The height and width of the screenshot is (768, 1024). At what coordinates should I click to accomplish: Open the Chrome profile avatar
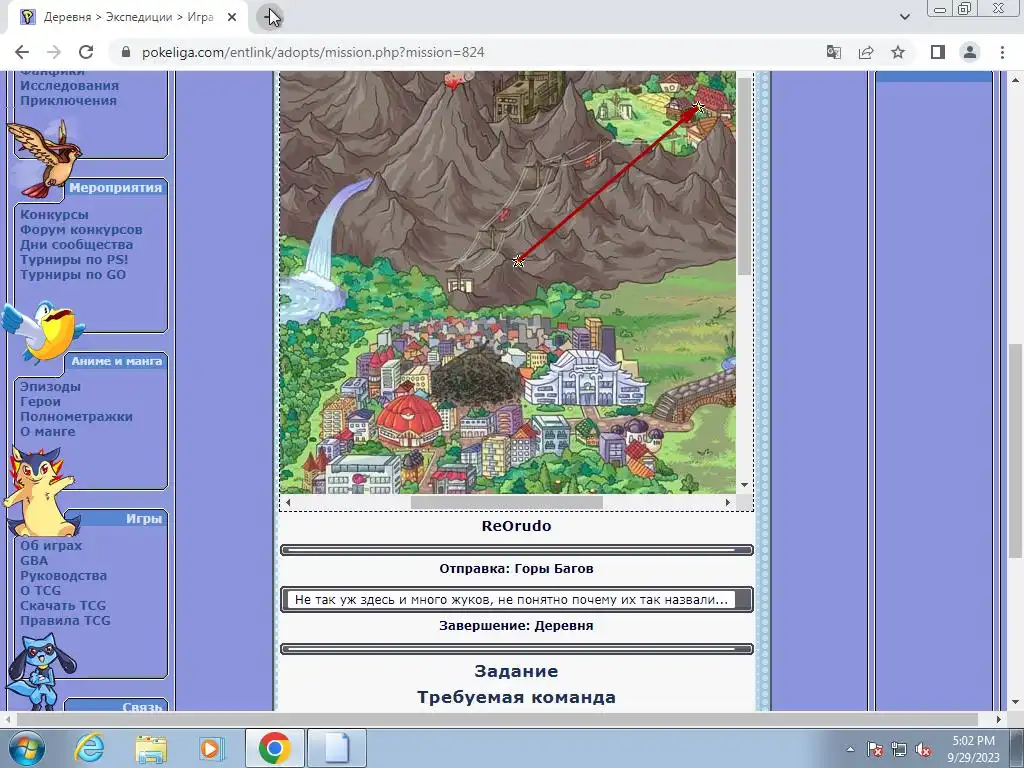tap(970, 52)
